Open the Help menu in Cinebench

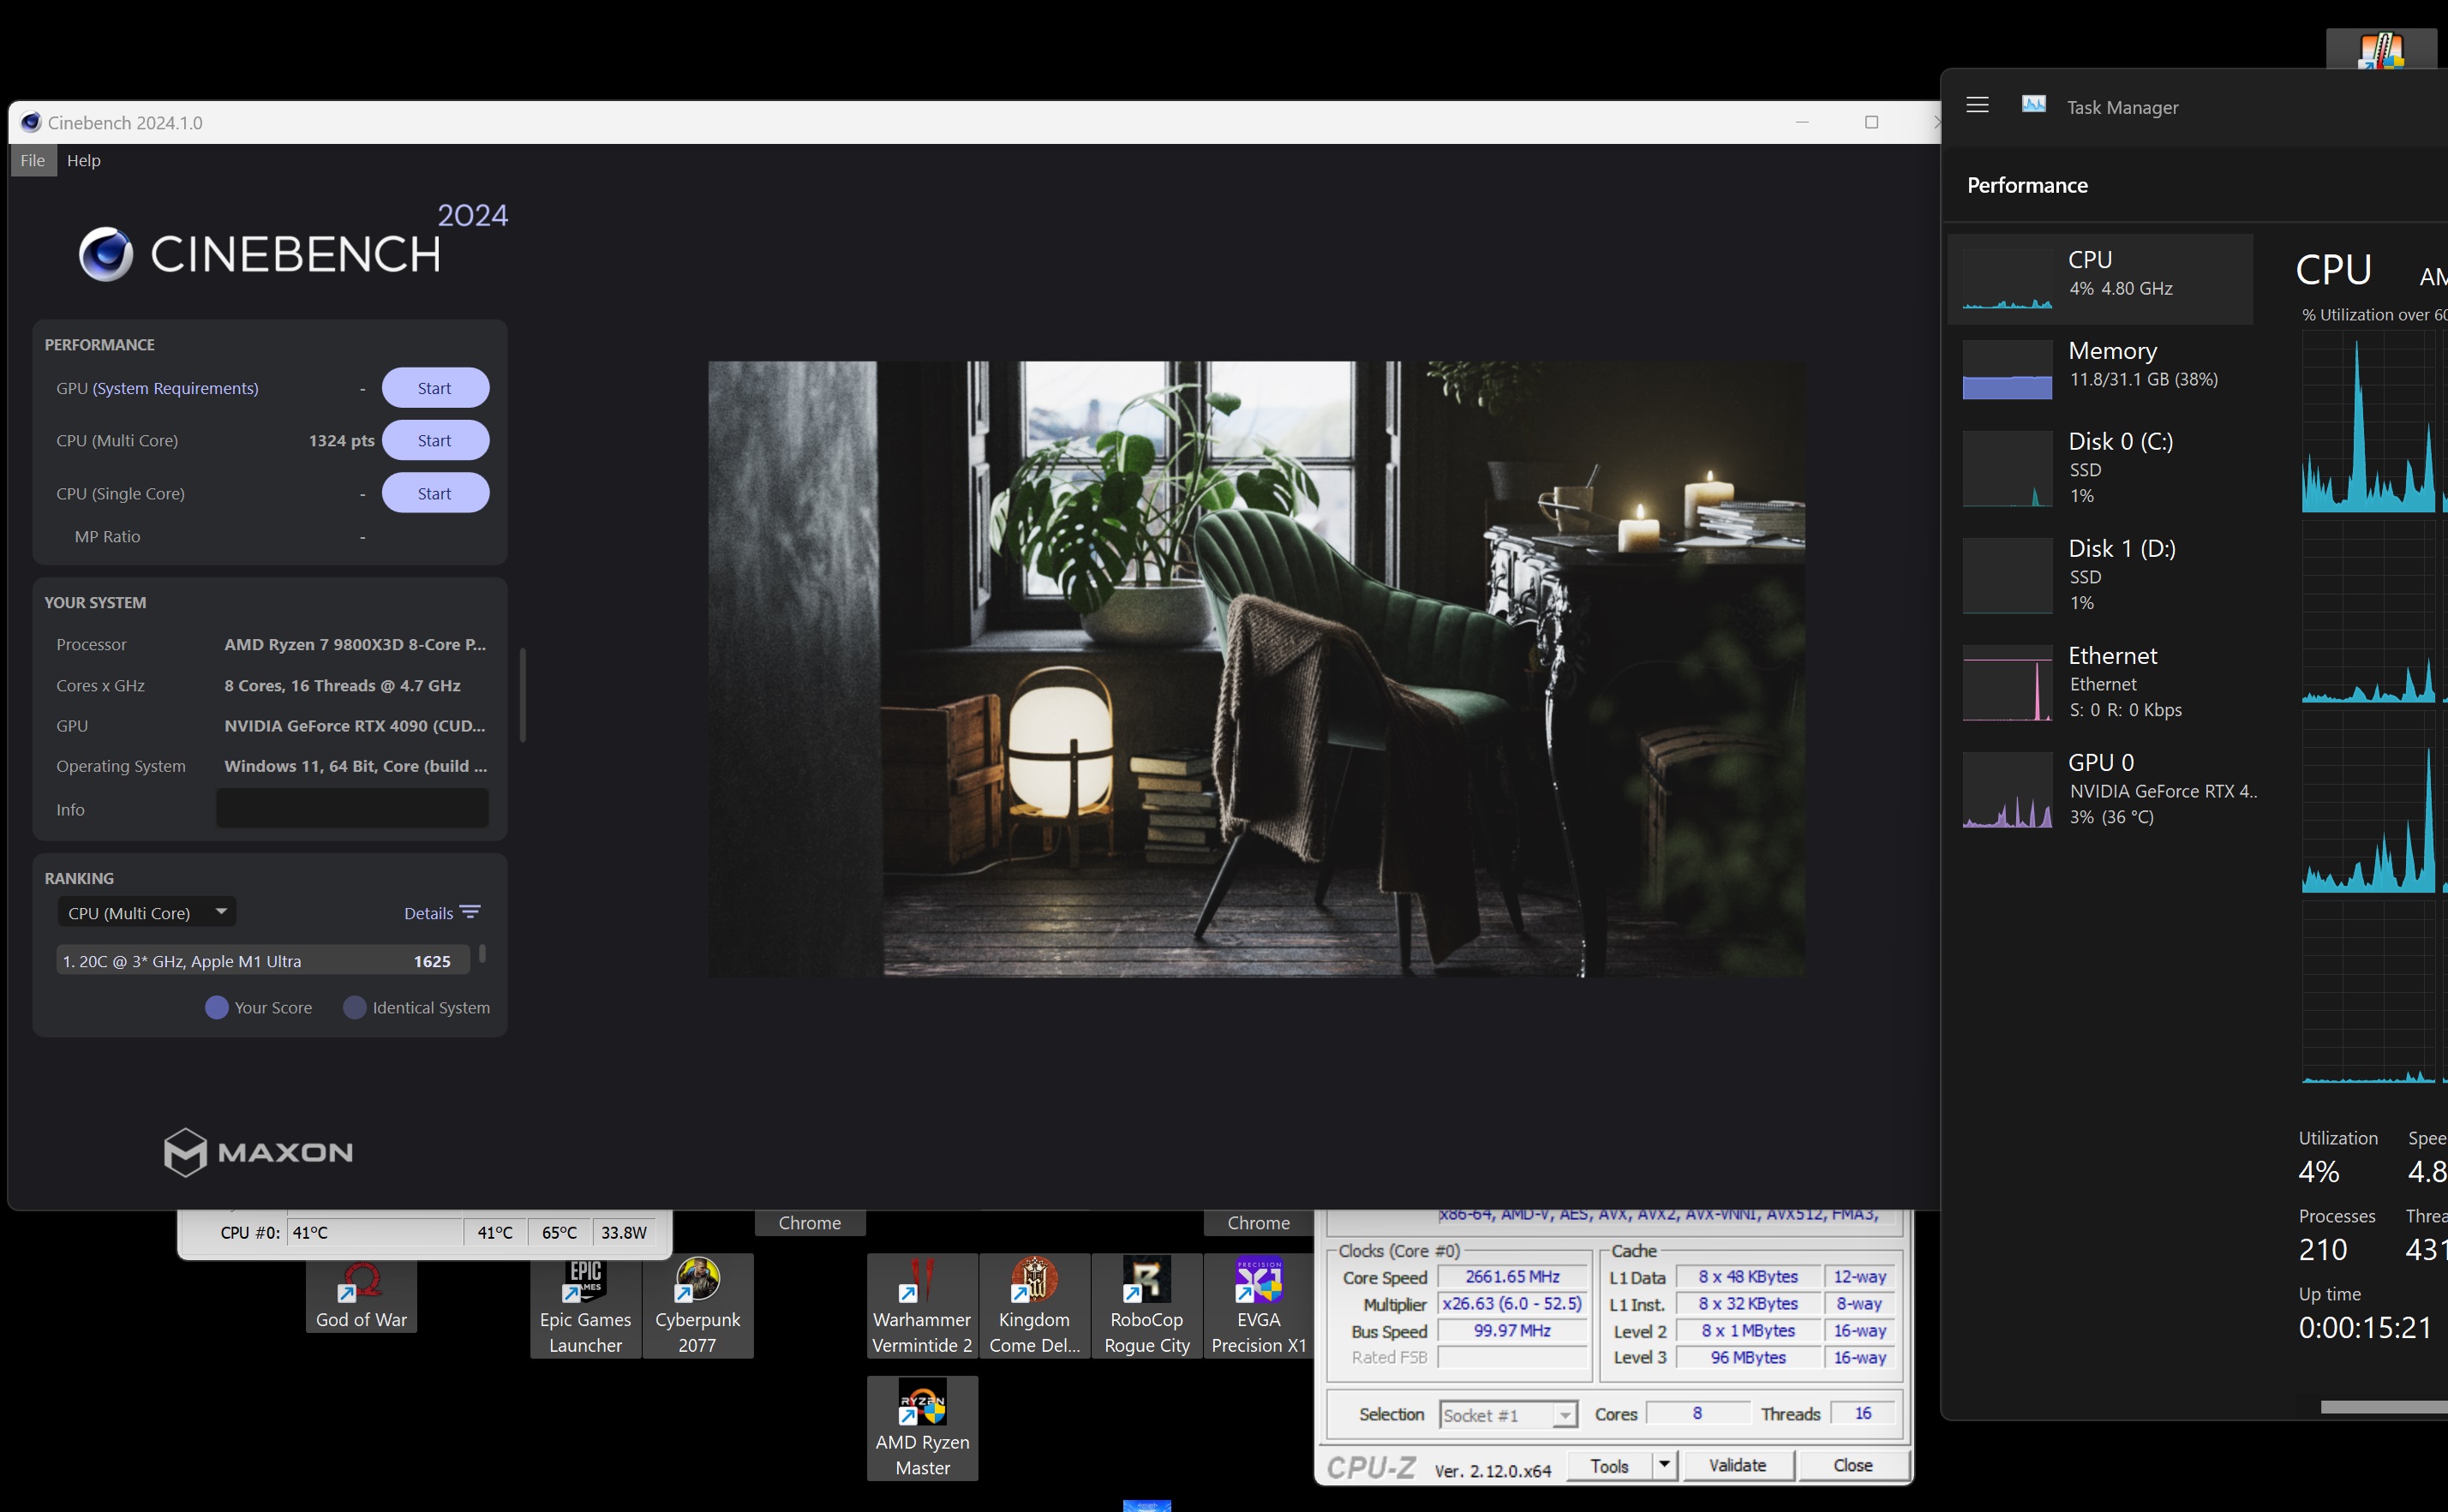coord(84,160)
